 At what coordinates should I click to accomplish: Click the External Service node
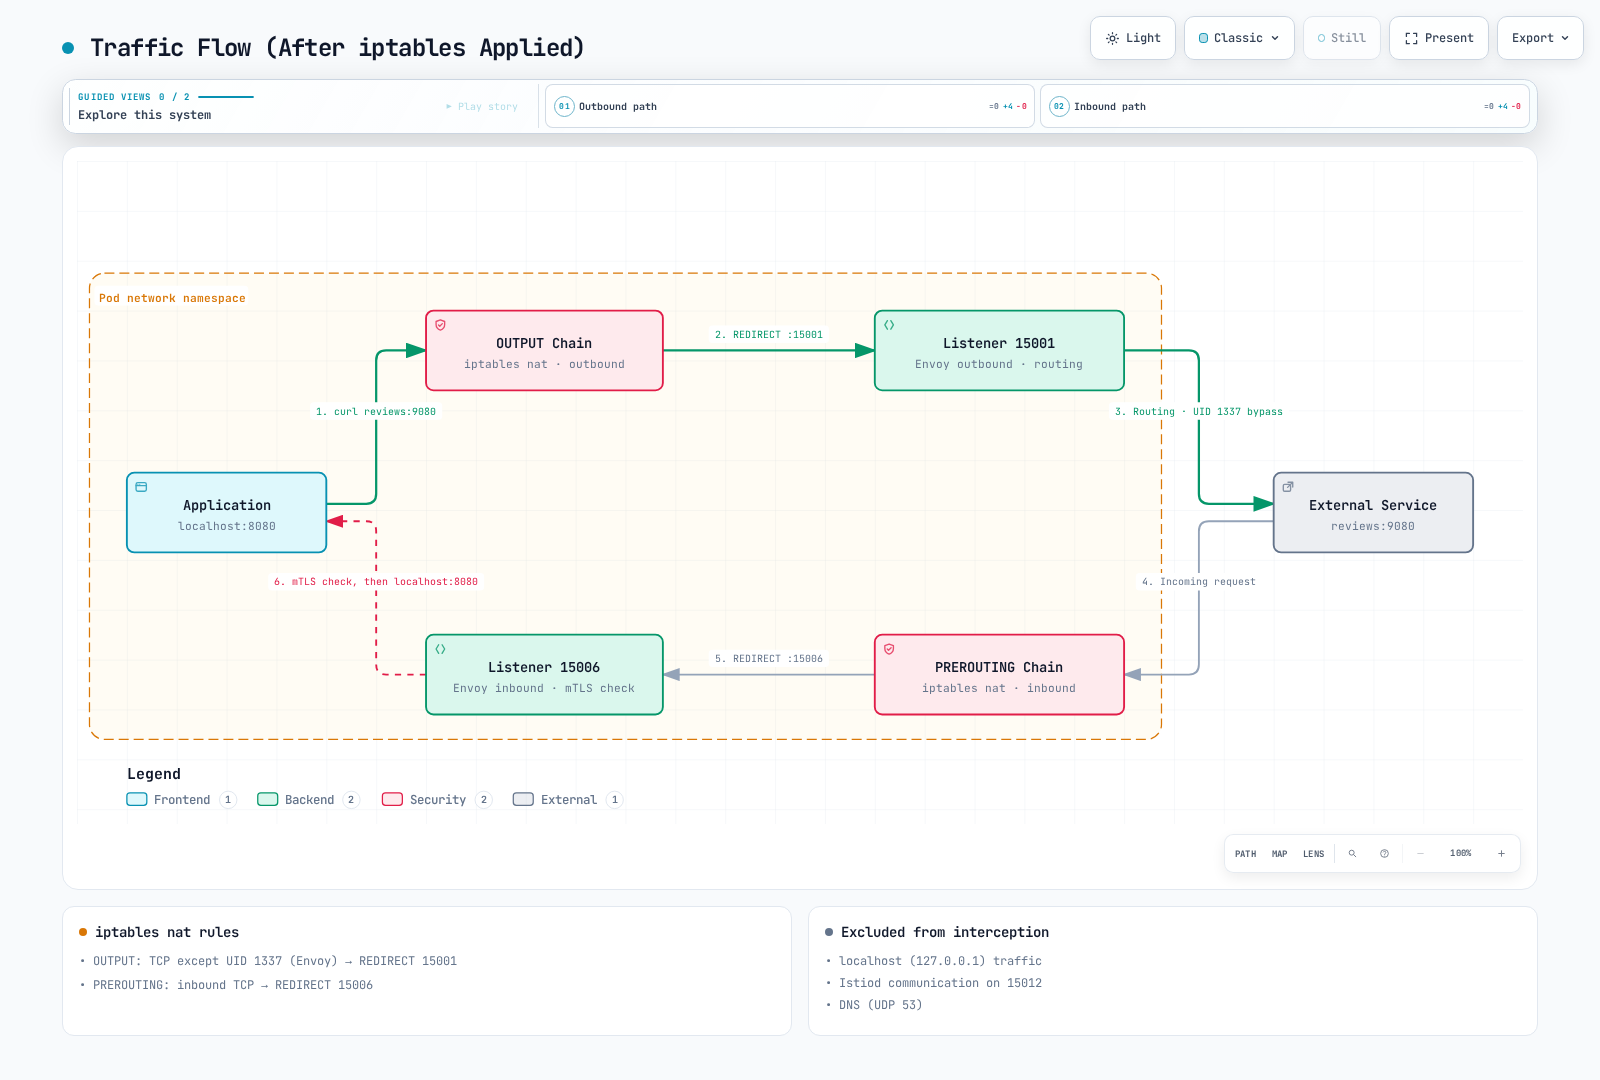click(x=1373, y=512)
